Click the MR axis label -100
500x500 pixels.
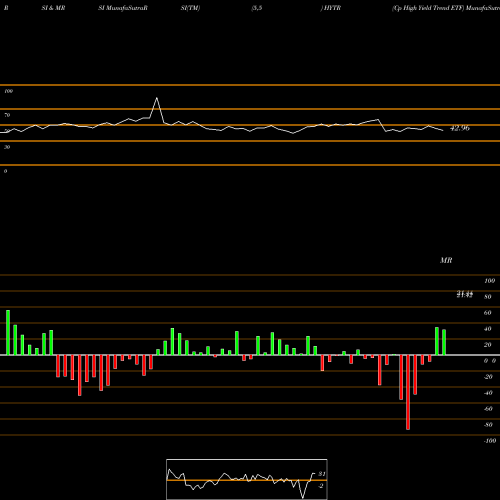pyautogui.click(x=490, y=441)
